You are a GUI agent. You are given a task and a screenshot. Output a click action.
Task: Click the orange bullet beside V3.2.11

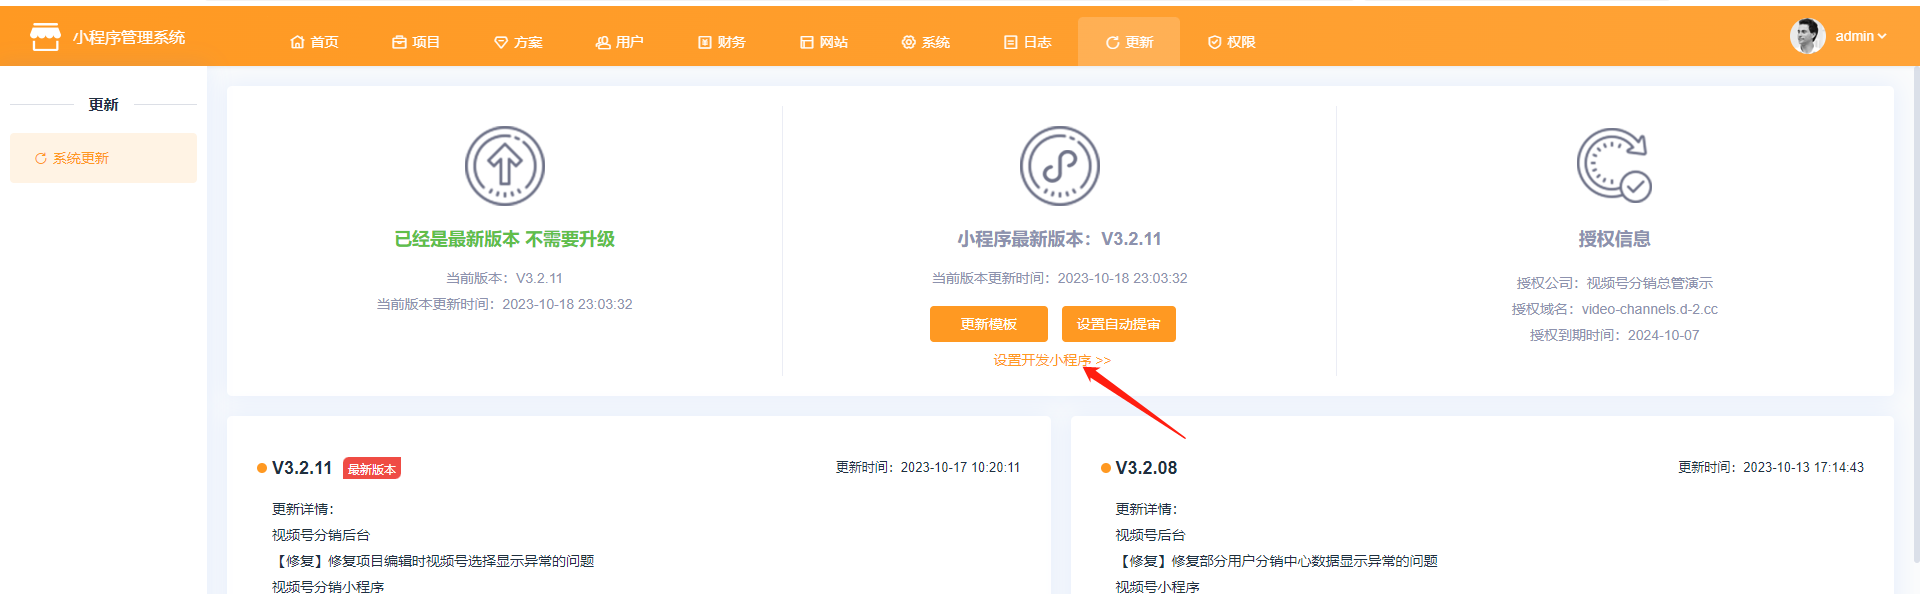[262, 468]
